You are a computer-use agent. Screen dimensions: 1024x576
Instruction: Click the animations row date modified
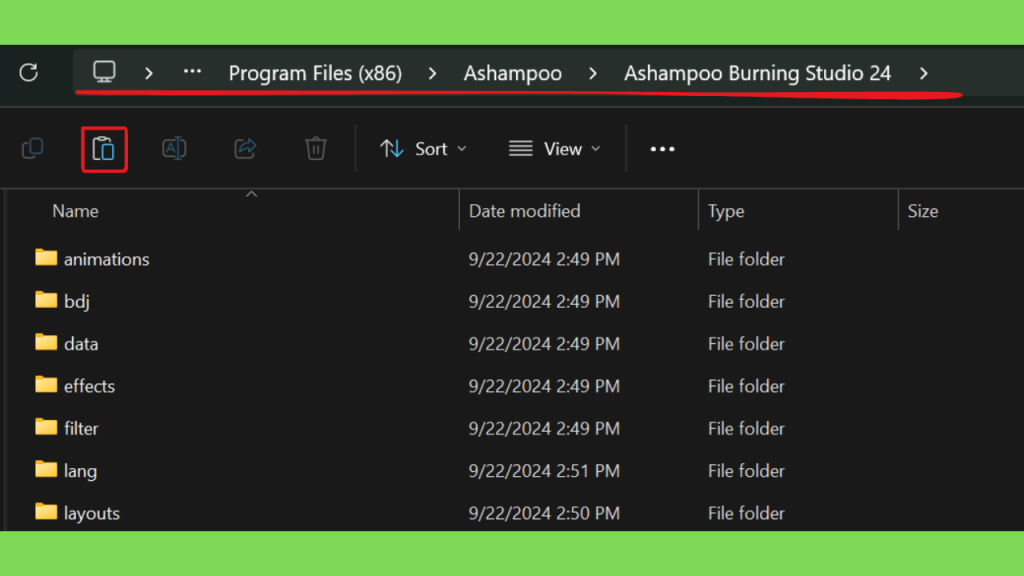[544, 259]
